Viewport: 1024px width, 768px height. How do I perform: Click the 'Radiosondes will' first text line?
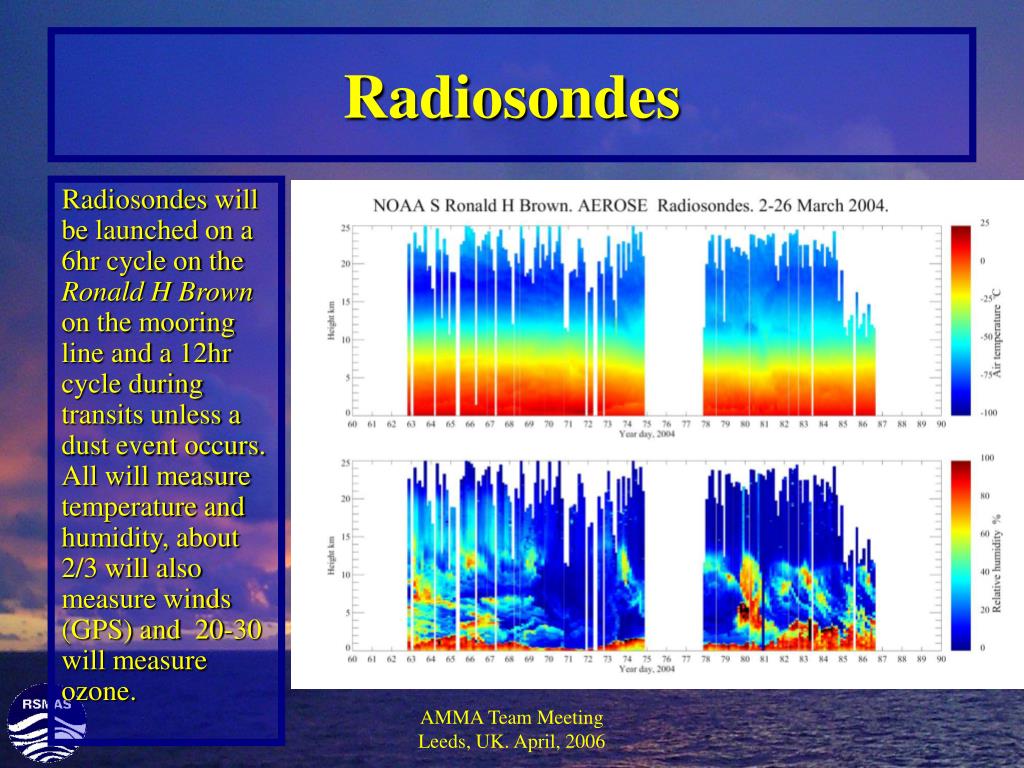[x=160, y=199]
